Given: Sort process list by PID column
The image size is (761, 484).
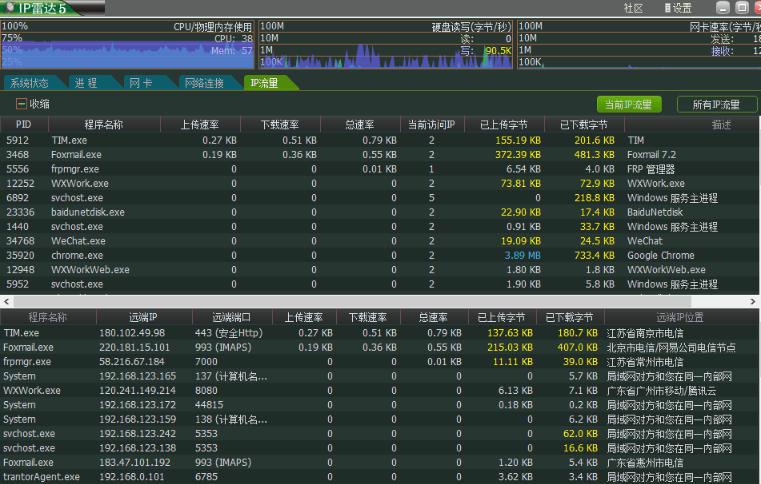Looking at the screenshot, I should 24,125.
